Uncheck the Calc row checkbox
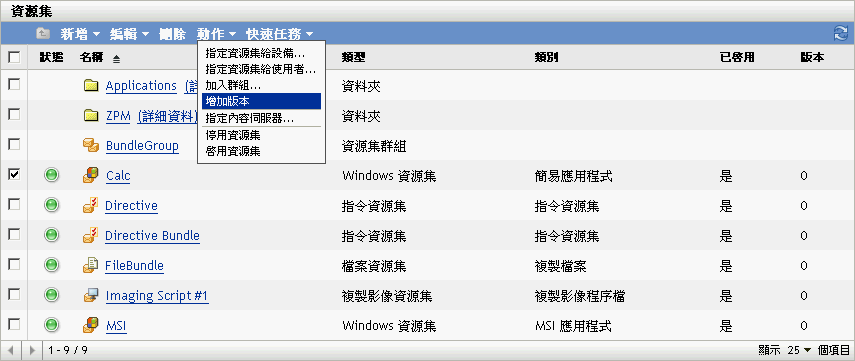Screen dimensions: 855x361 point(14,175)
